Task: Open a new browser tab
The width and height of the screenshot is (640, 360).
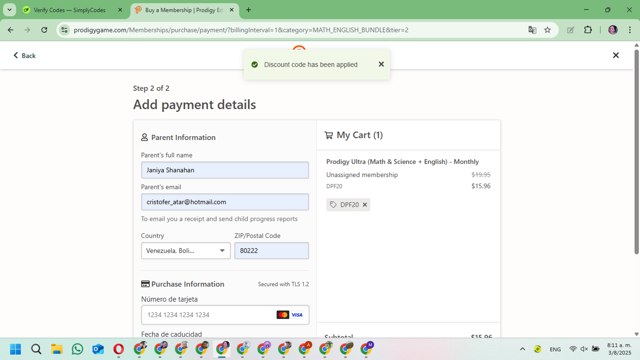Action: [x=248, y=10]
